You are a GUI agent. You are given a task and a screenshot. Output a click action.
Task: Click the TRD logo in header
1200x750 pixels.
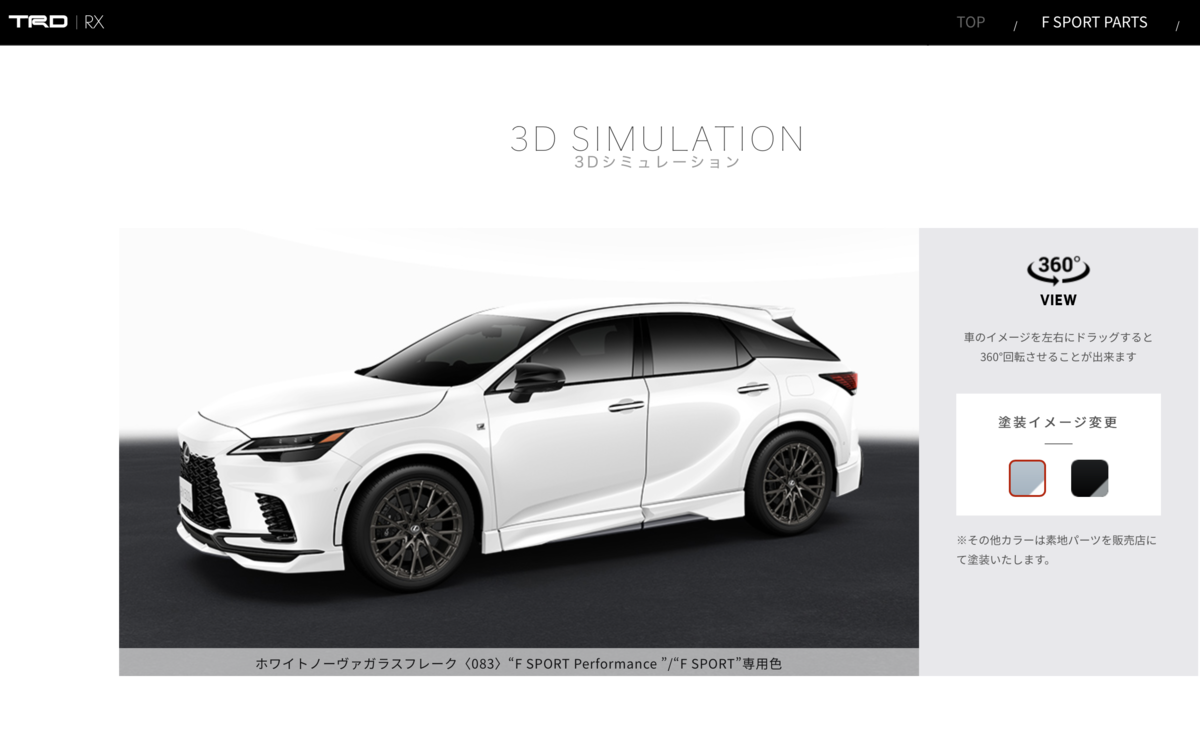[38, 21]
